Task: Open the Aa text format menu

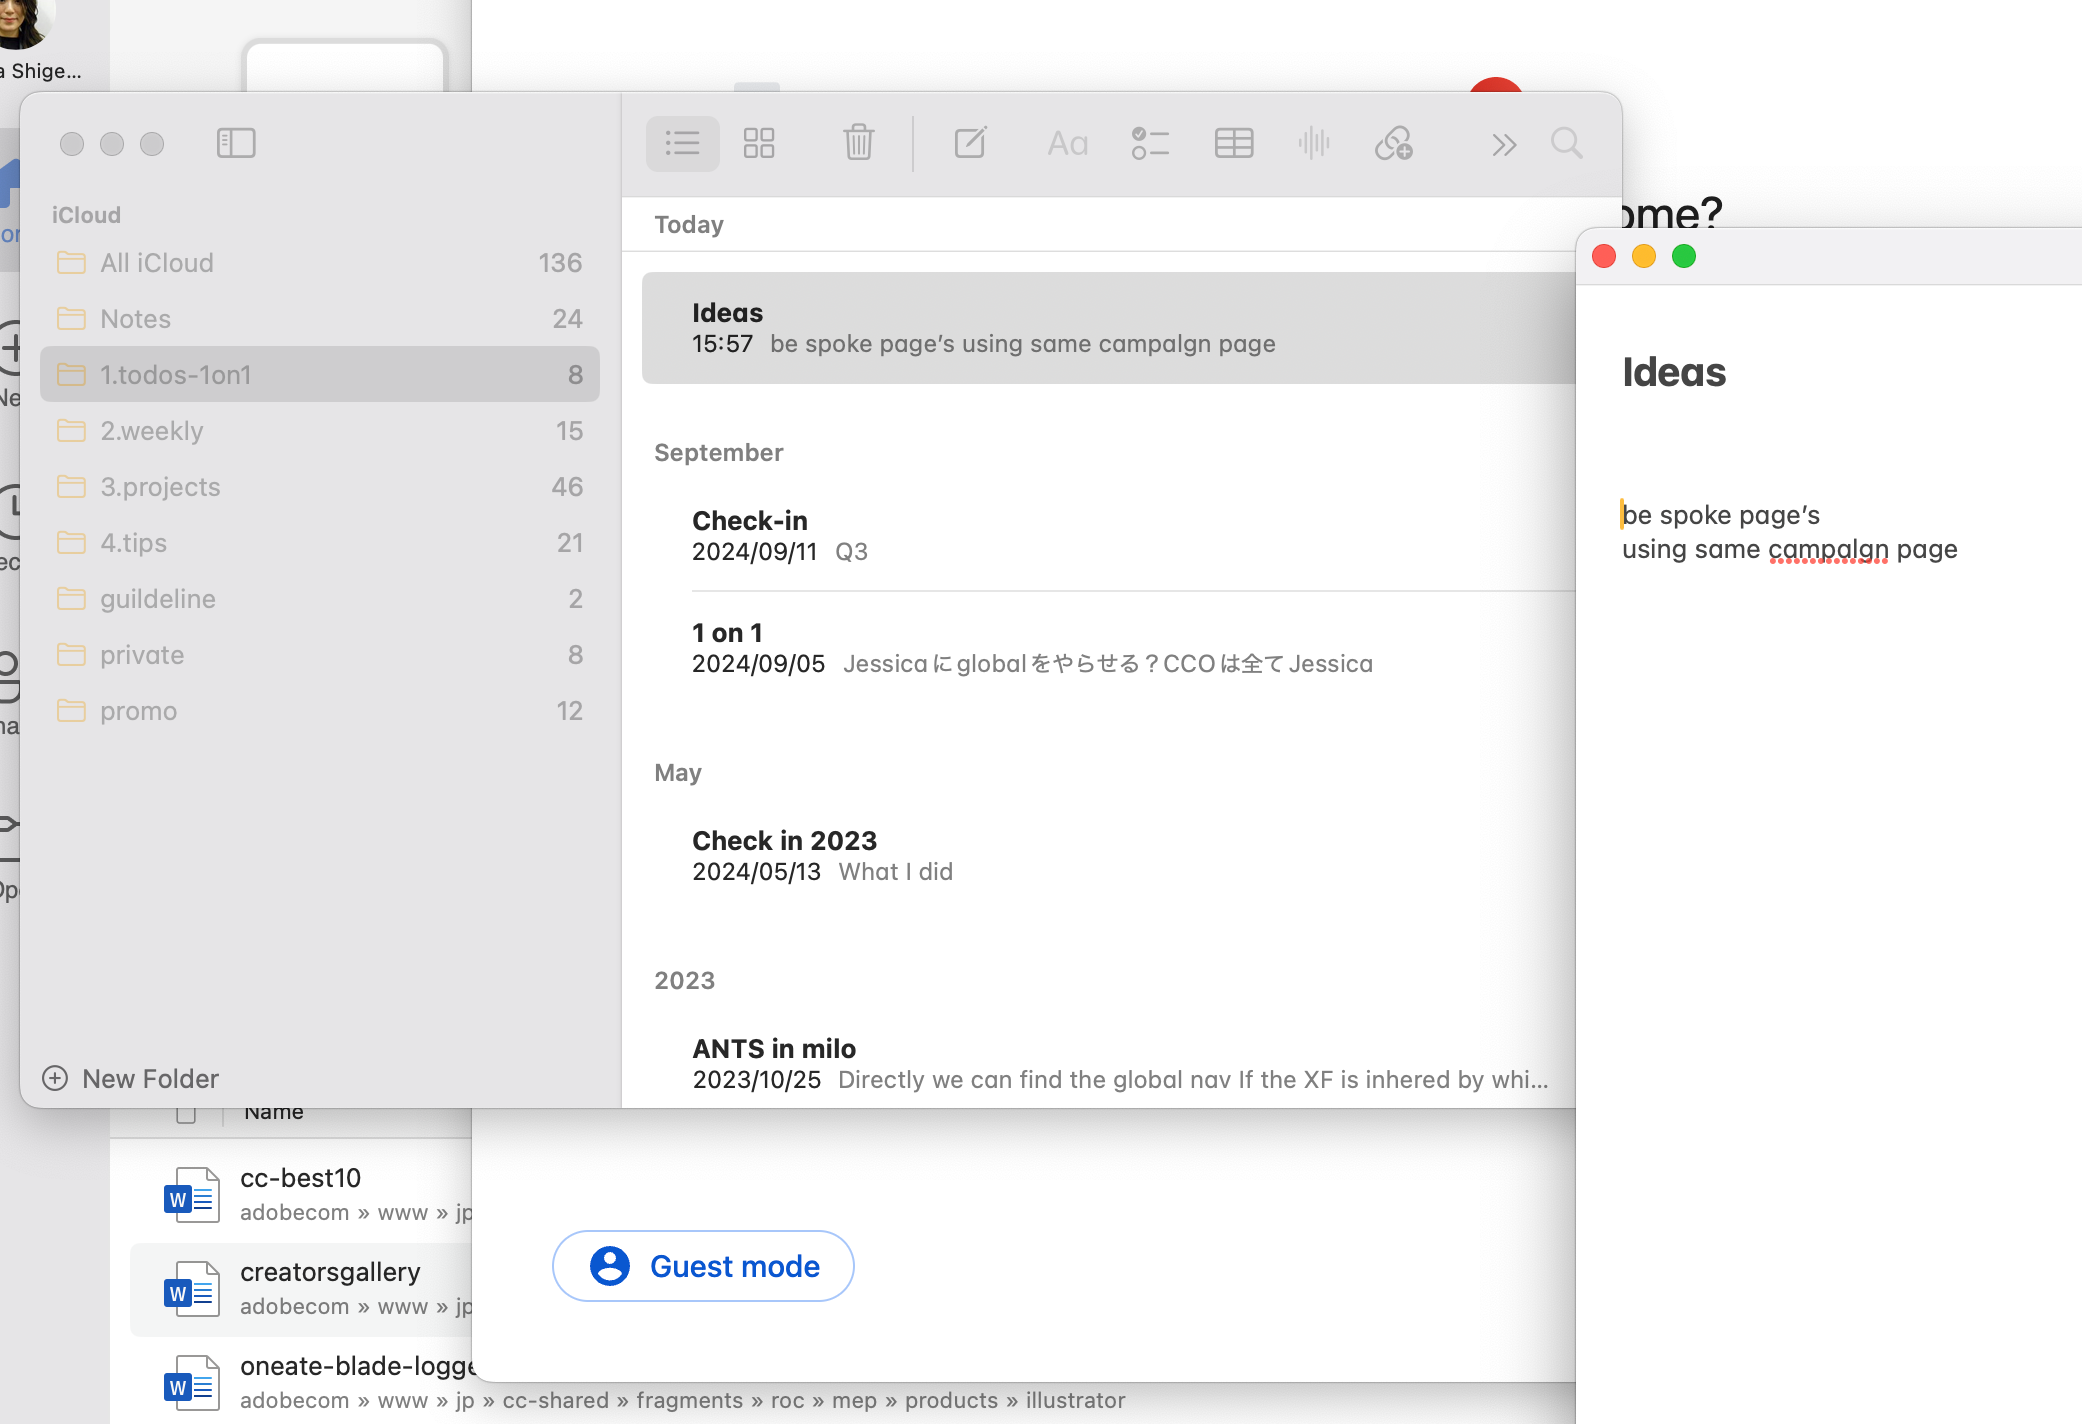Action: click(x=1067, y=143)
